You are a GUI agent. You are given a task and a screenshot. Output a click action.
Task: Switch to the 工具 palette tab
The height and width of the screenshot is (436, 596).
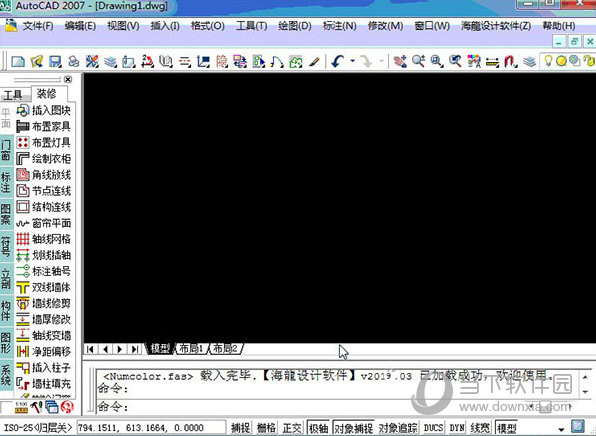(x=13, y=95)
